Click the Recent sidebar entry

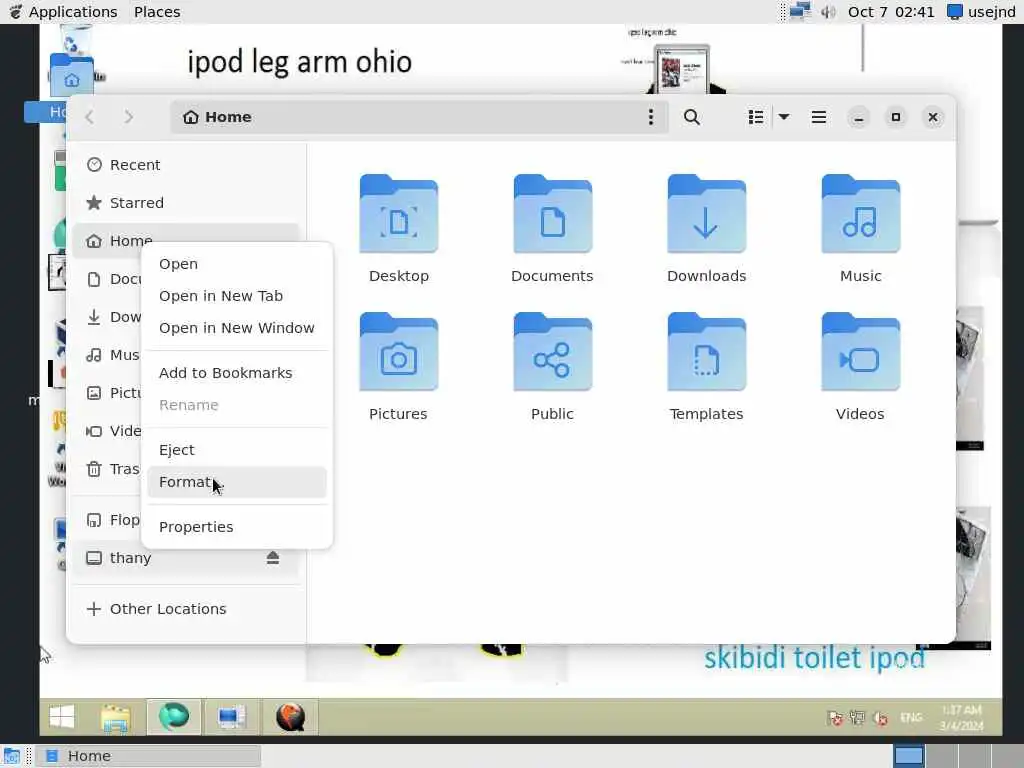186,165
